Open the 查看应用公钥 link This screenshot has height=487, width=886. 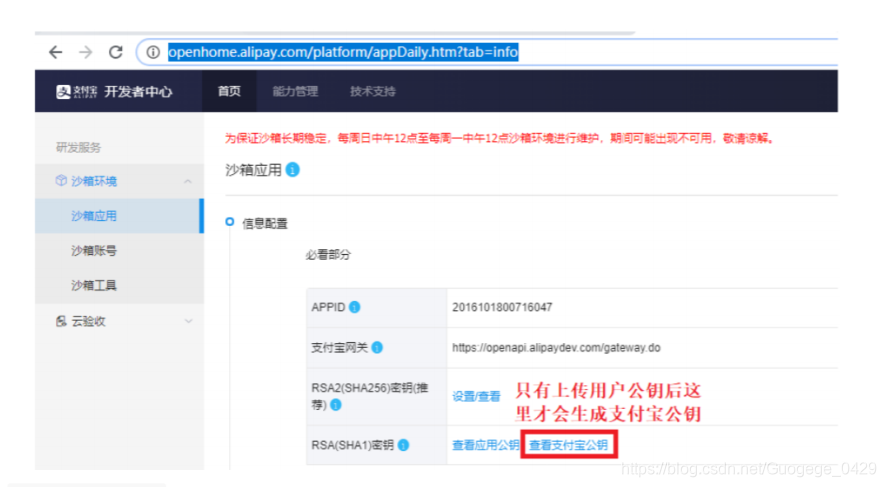tap(485, 445)
